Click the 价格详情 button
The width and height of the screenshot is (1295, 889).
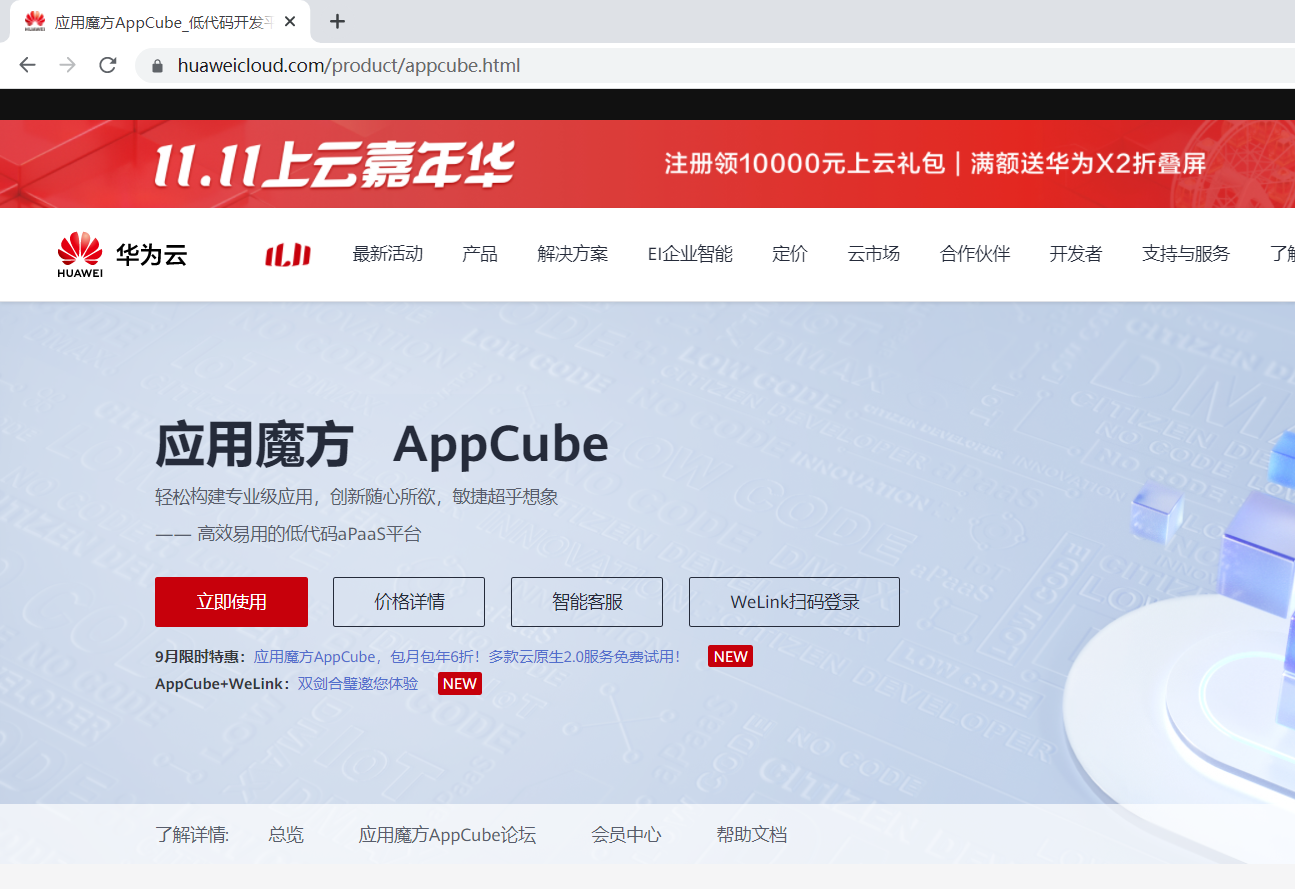click(x=409, y=602)
